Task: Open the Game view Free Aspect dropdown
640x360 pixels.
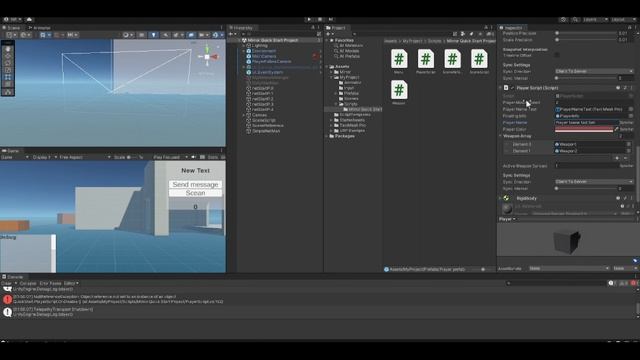Action: tap(85, 157)
